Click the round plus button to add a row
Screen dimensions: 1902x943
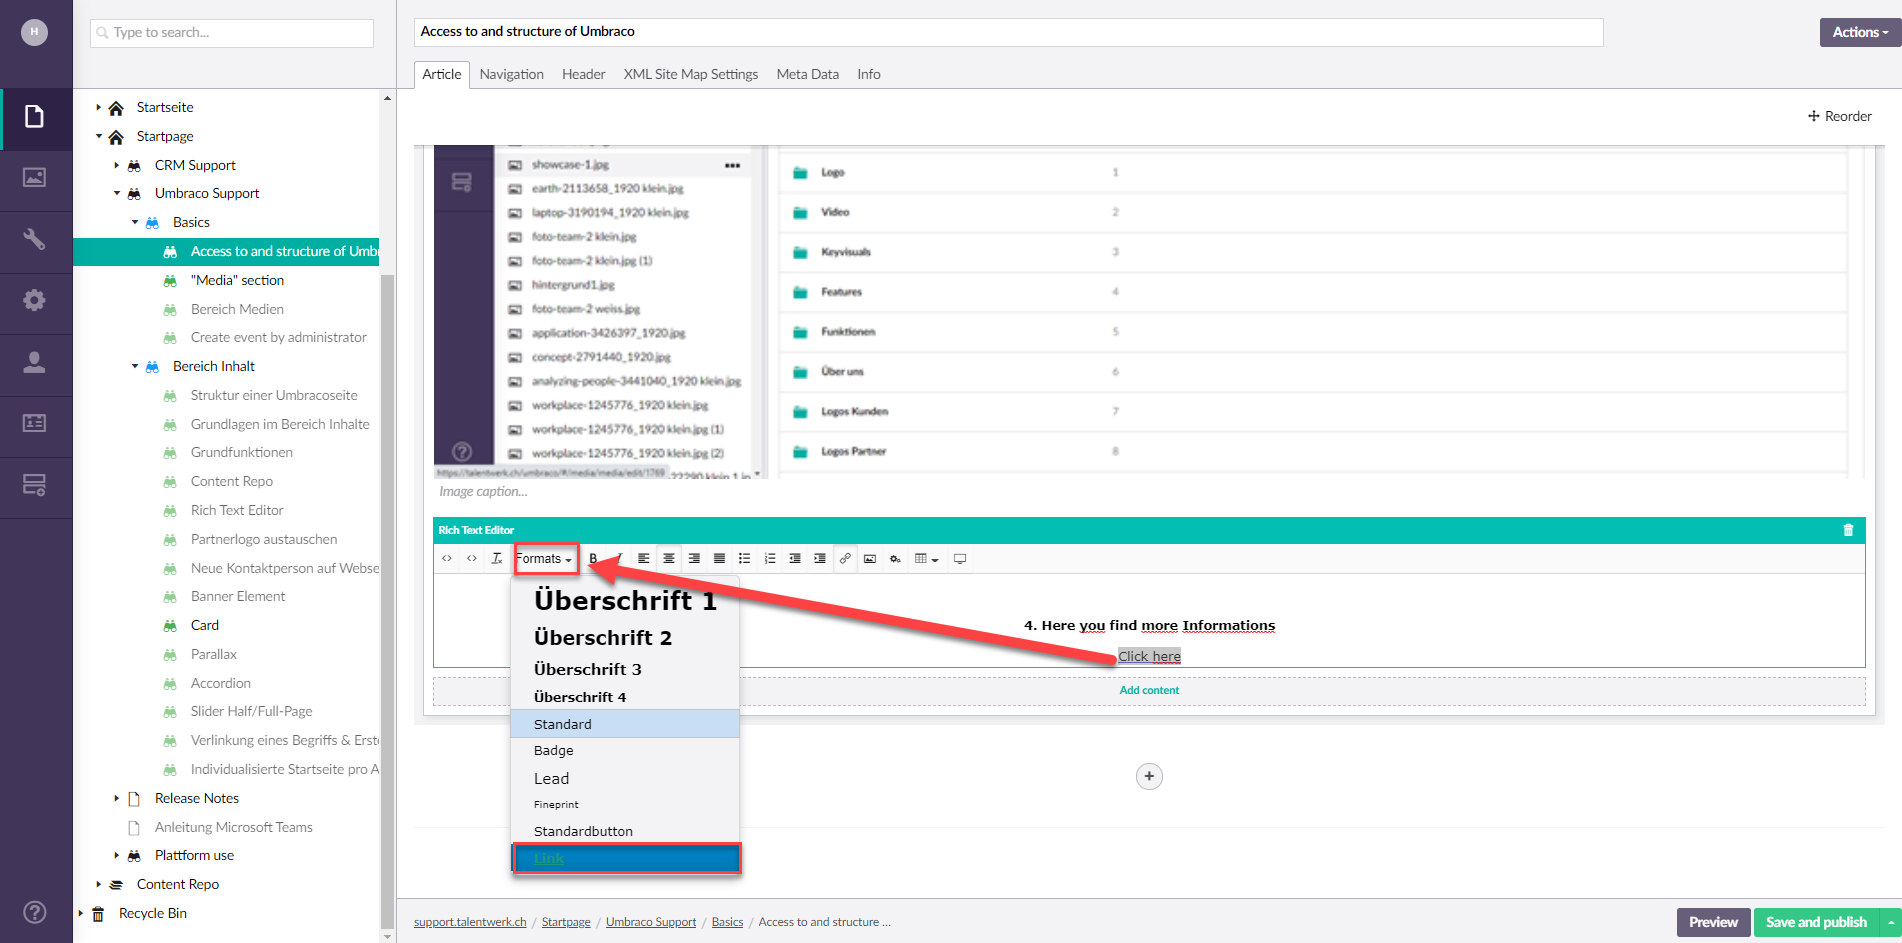[1149, 776]
